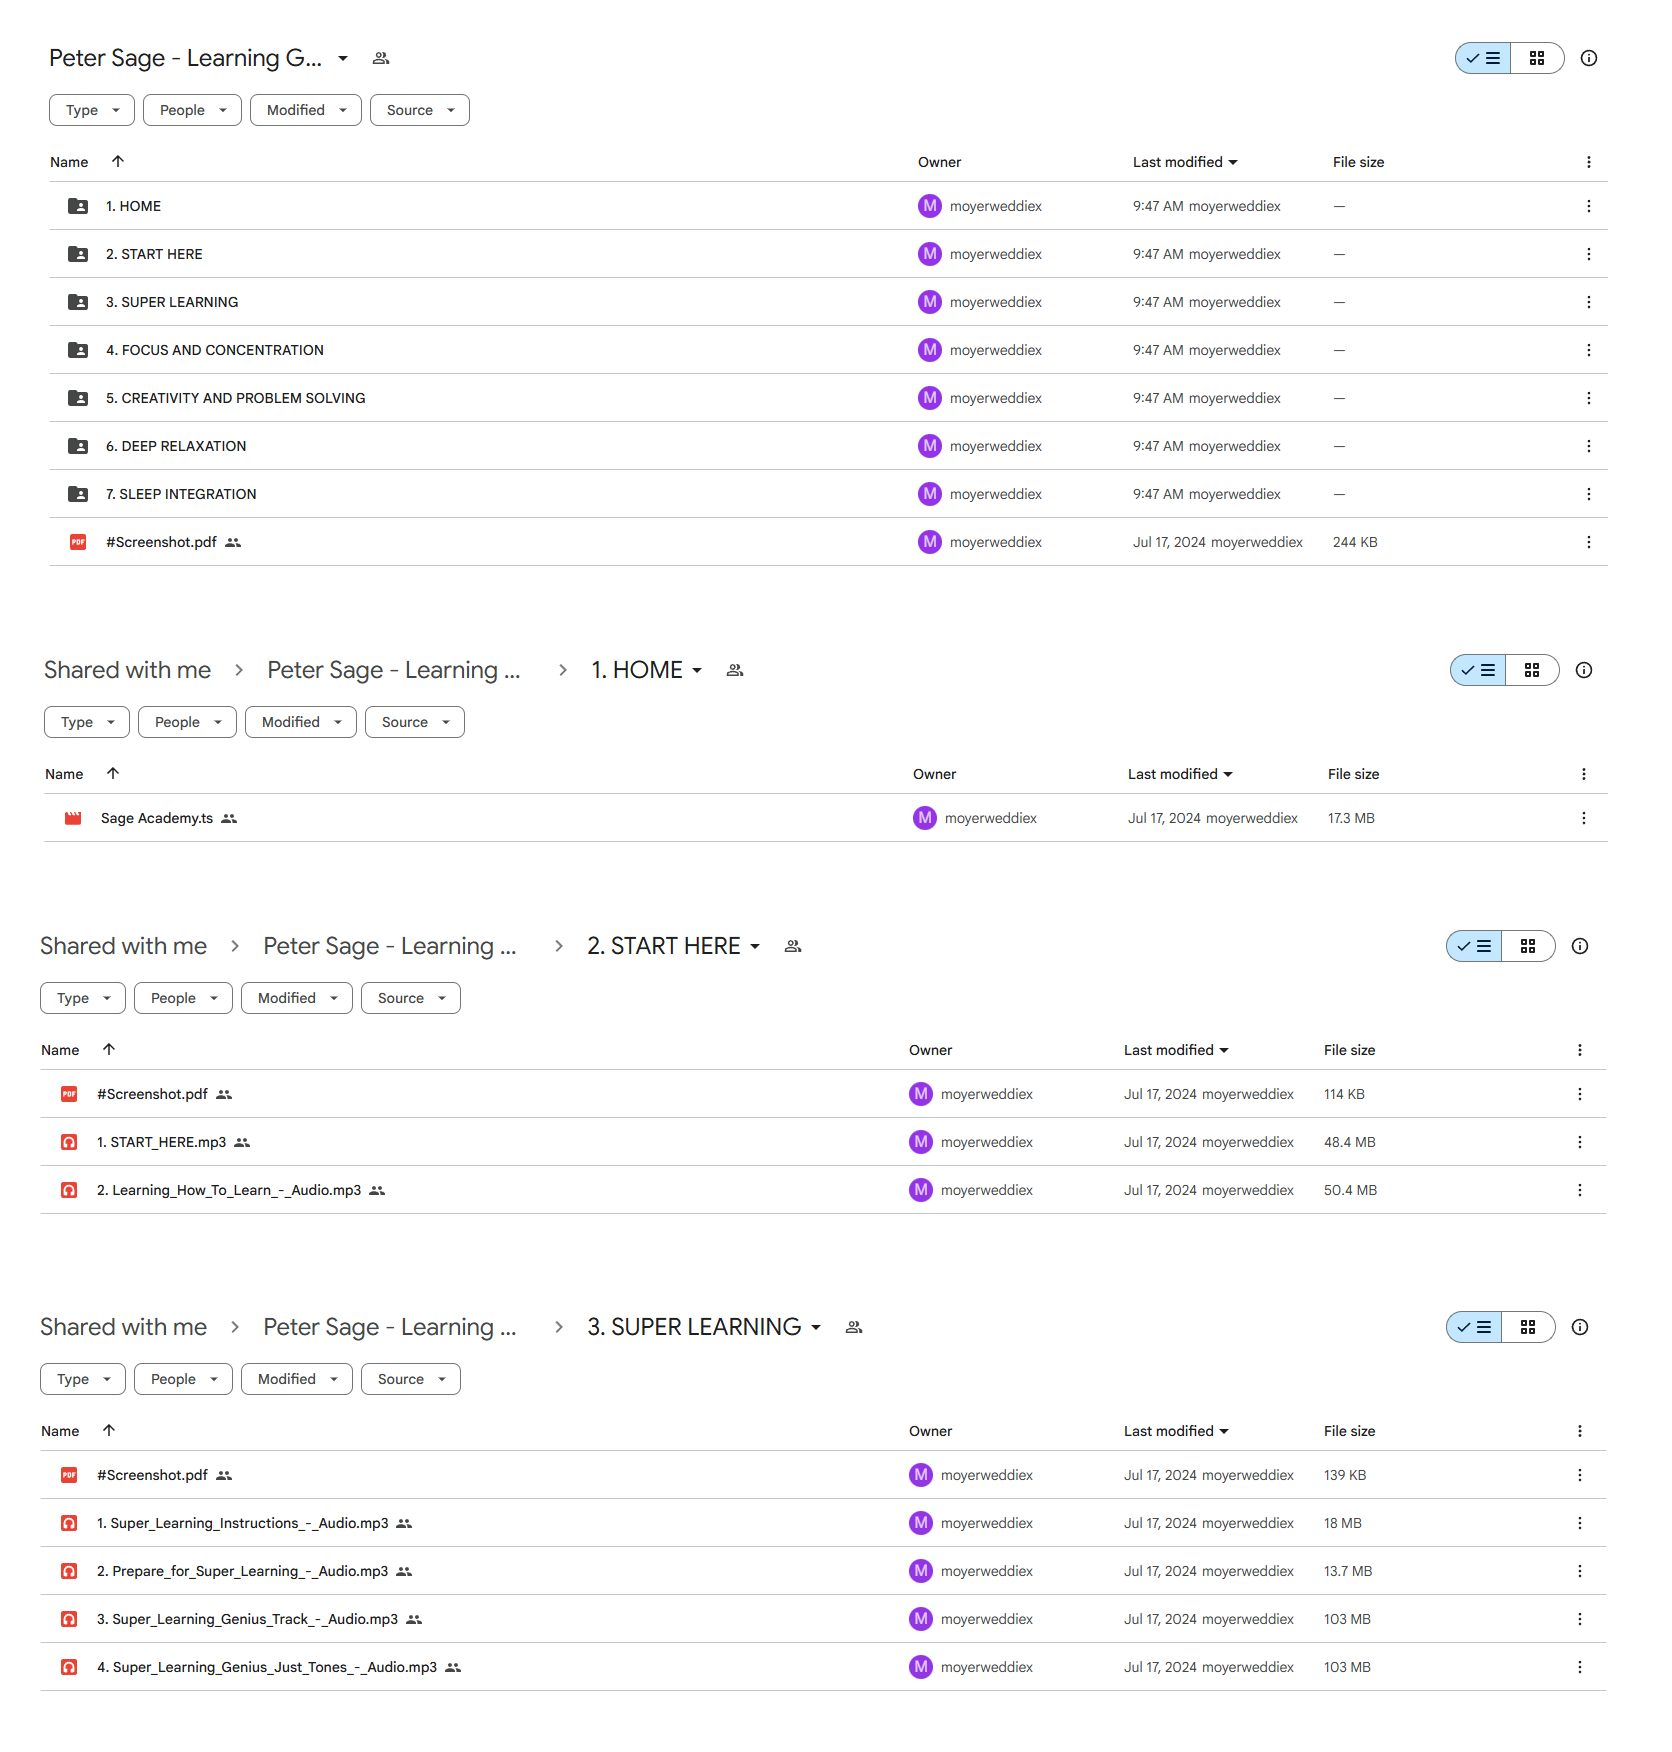Open more options for 1. HOME folder
The height and width of the screenshot is (1752, 1672).
pyautogui.click(x=1588, y=206)
